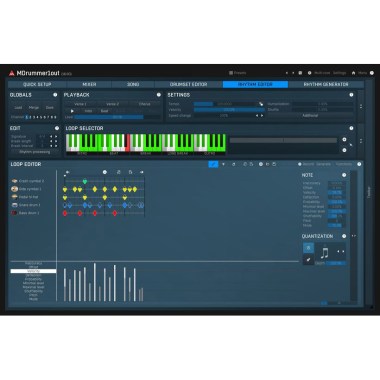Image resolution: width=380 pixels, height=380 pixels.
Task: Collapse the Settings panel using side arrows
Action: pos(361,106)
